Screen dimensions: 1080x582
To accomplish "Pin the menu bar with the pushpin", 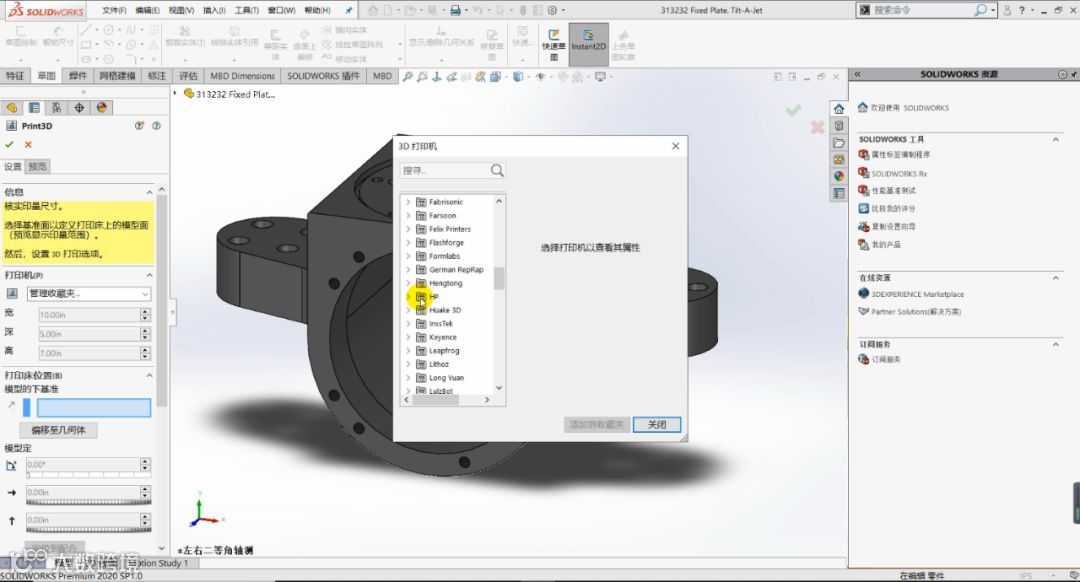I will coord(349,10).
